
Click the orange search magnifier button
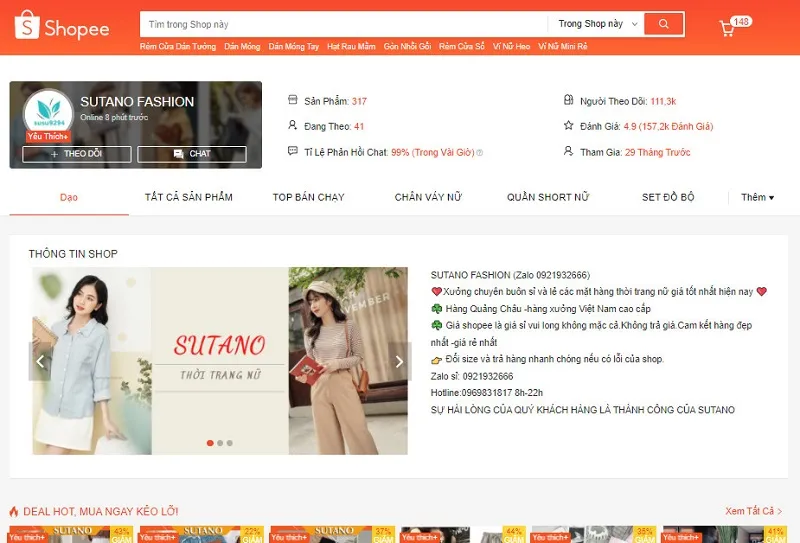[x=663, y=24]
